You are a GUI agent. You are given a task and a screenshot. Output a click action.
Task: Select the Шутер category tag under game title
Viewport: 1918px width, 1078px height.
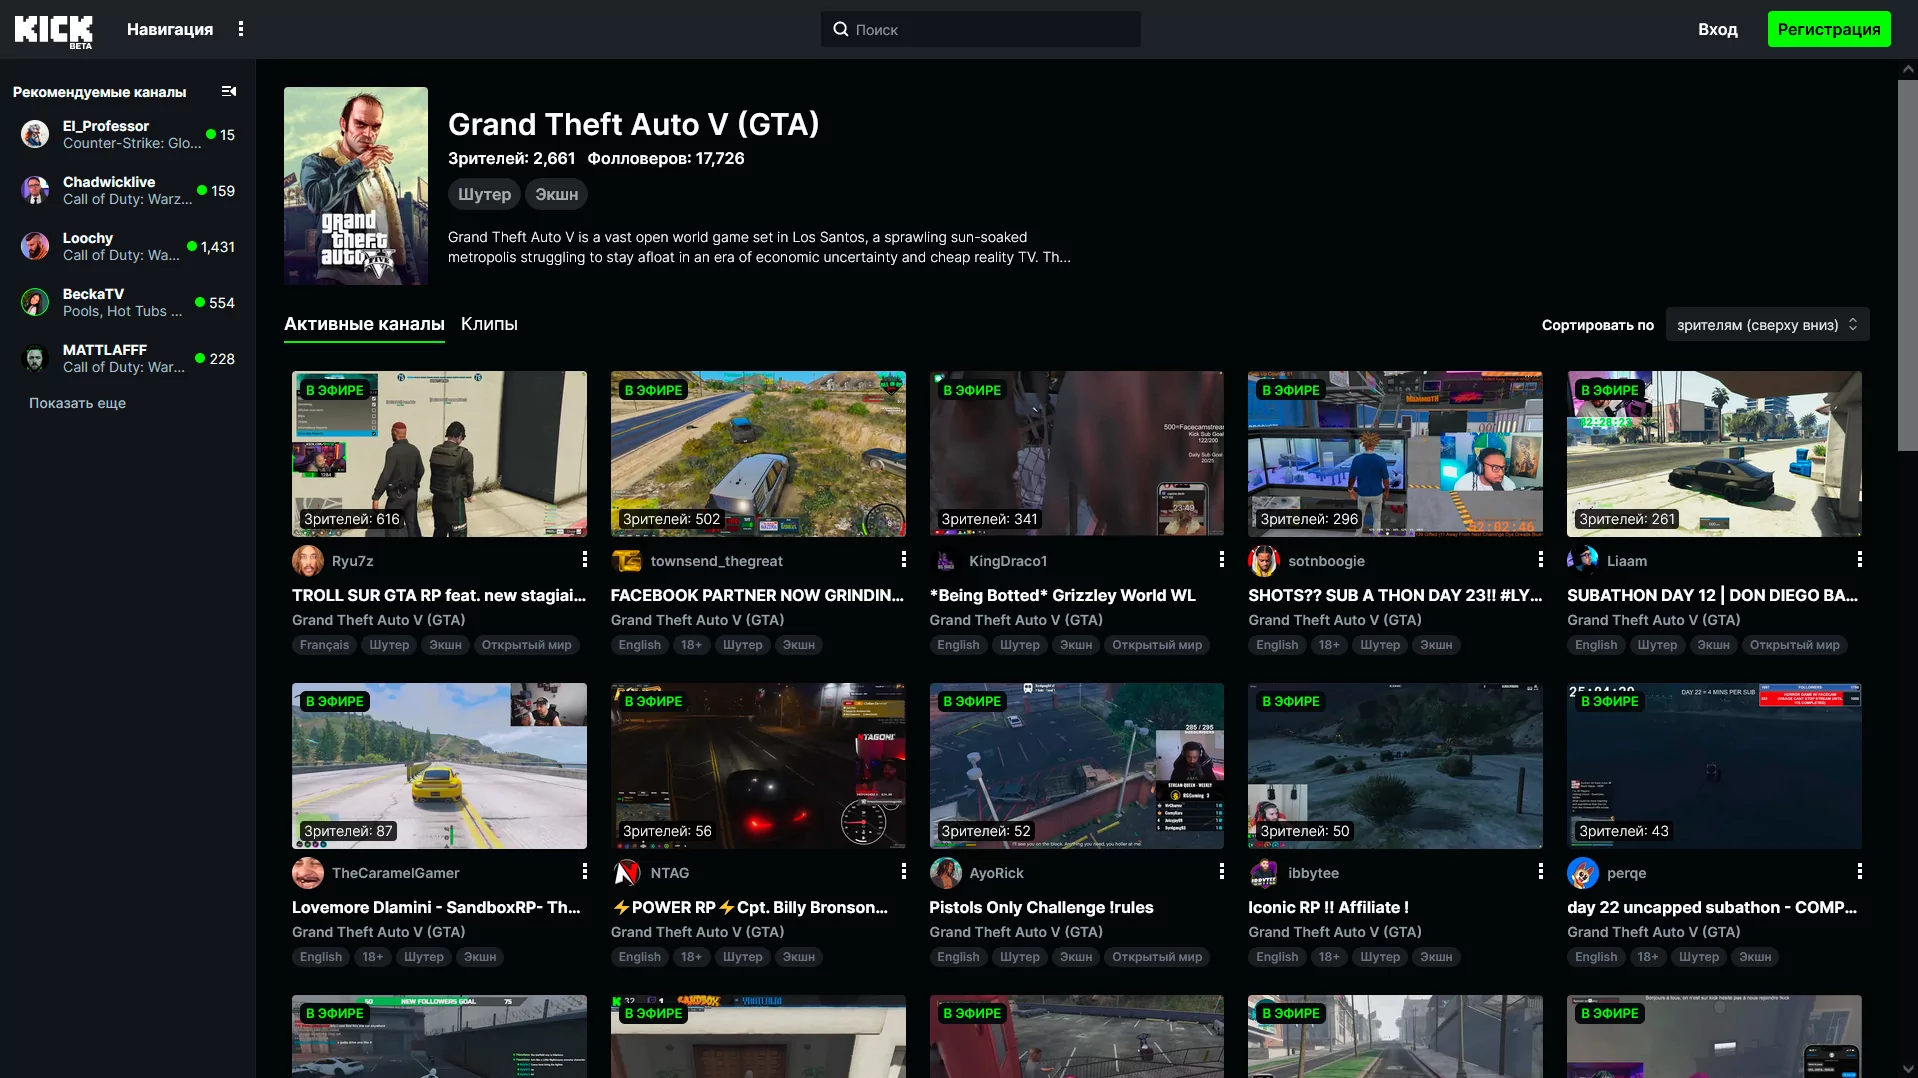485,194
